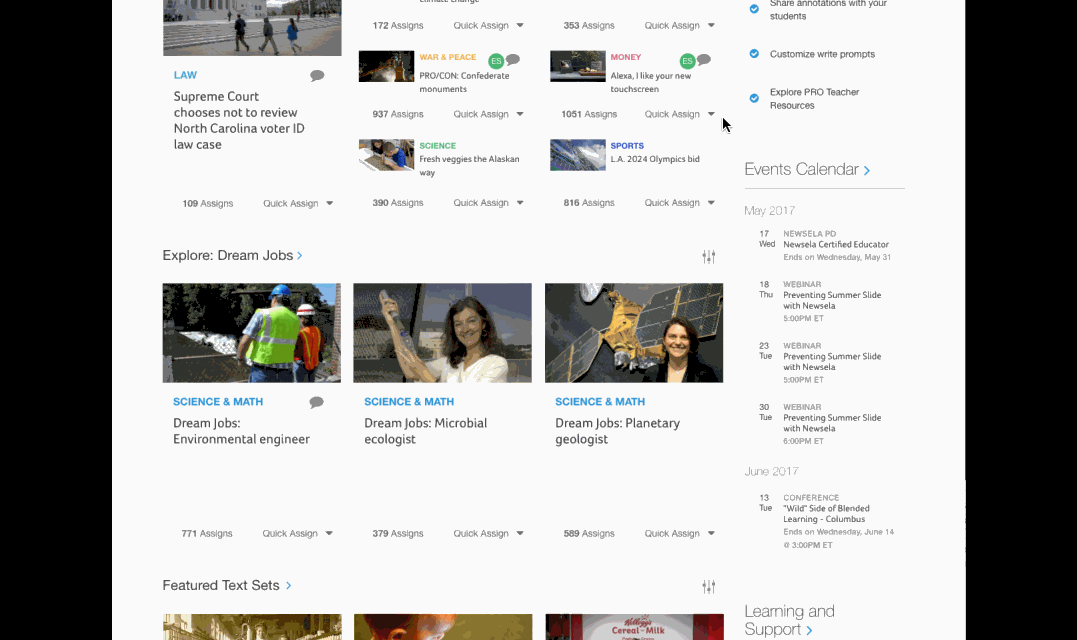The width and height of the screenshot is (1077, 640).
Task: Click Alaskan veggies thumbnail
Action: (386, 155)
